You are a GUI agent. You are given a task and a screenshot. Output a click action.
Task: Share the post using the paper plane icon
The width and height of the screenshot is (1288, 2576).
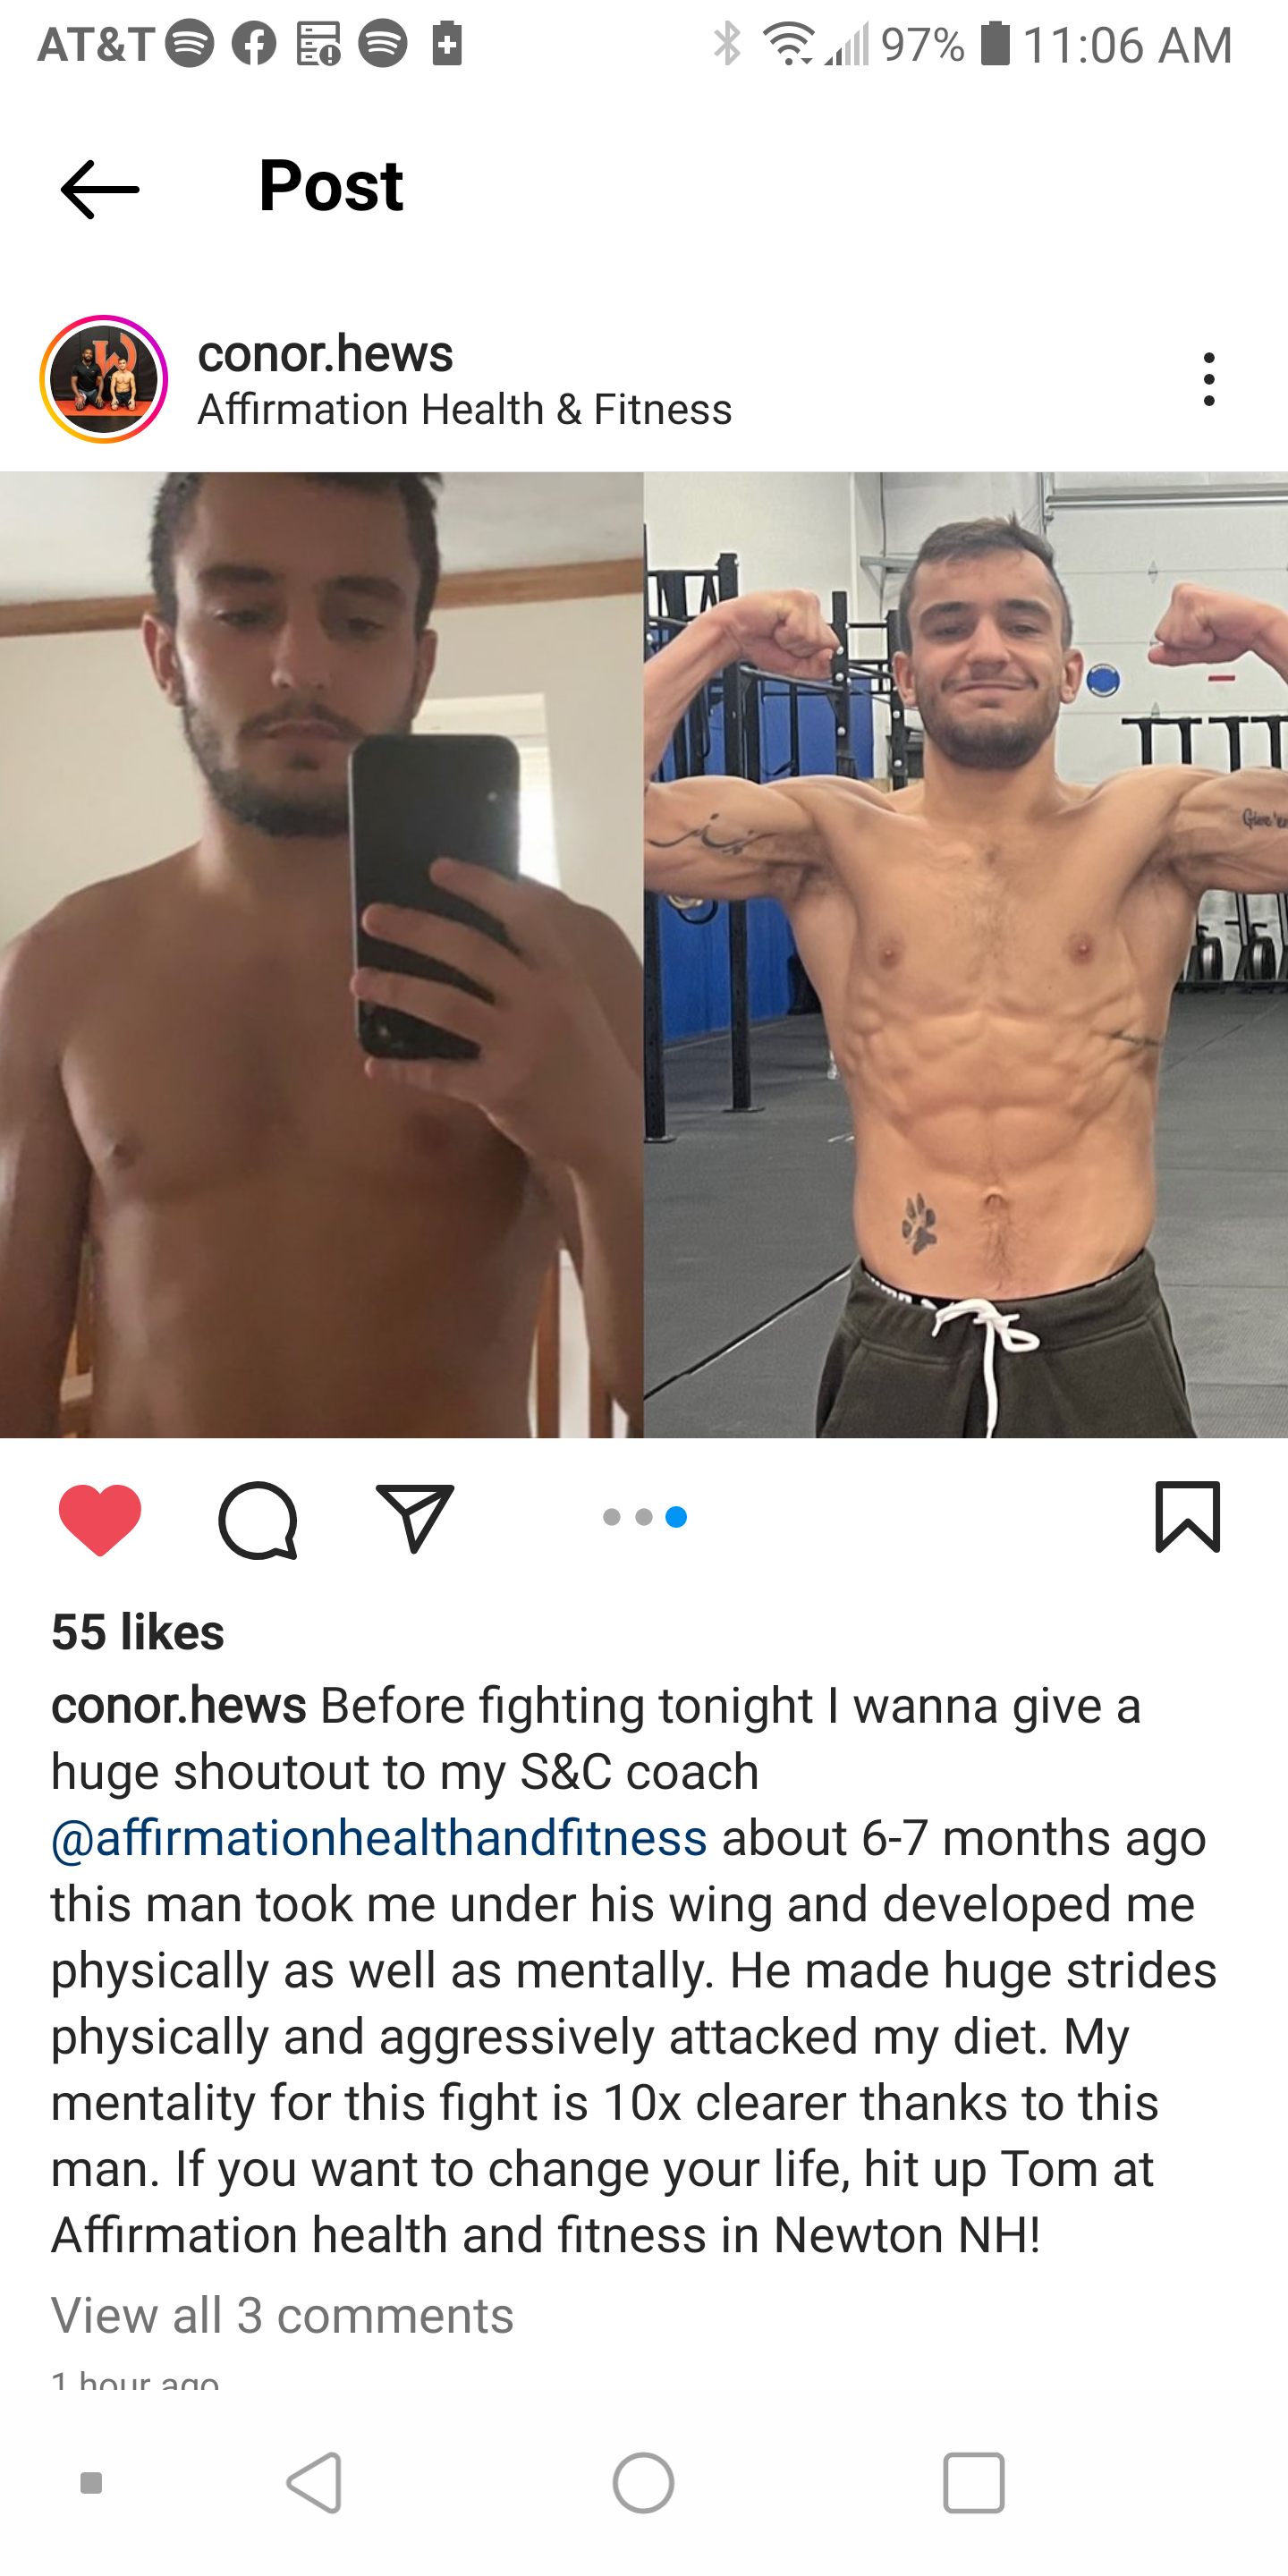[415, 1517]
